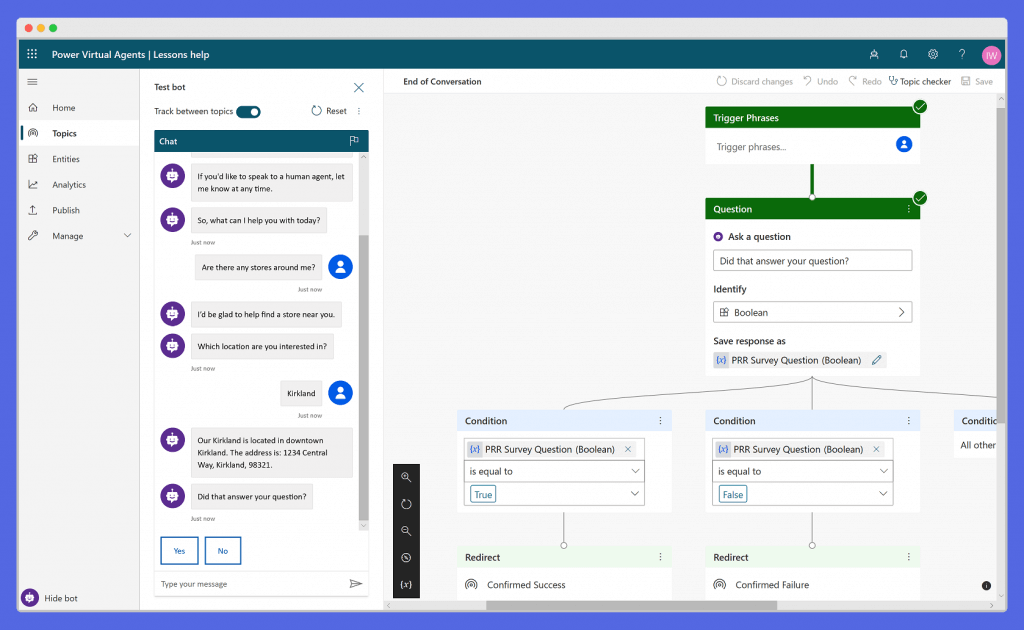This screenshot has height=630, width=1024.
Task: Click the user icon in Trigger Phrases
Action: (904, 145)
